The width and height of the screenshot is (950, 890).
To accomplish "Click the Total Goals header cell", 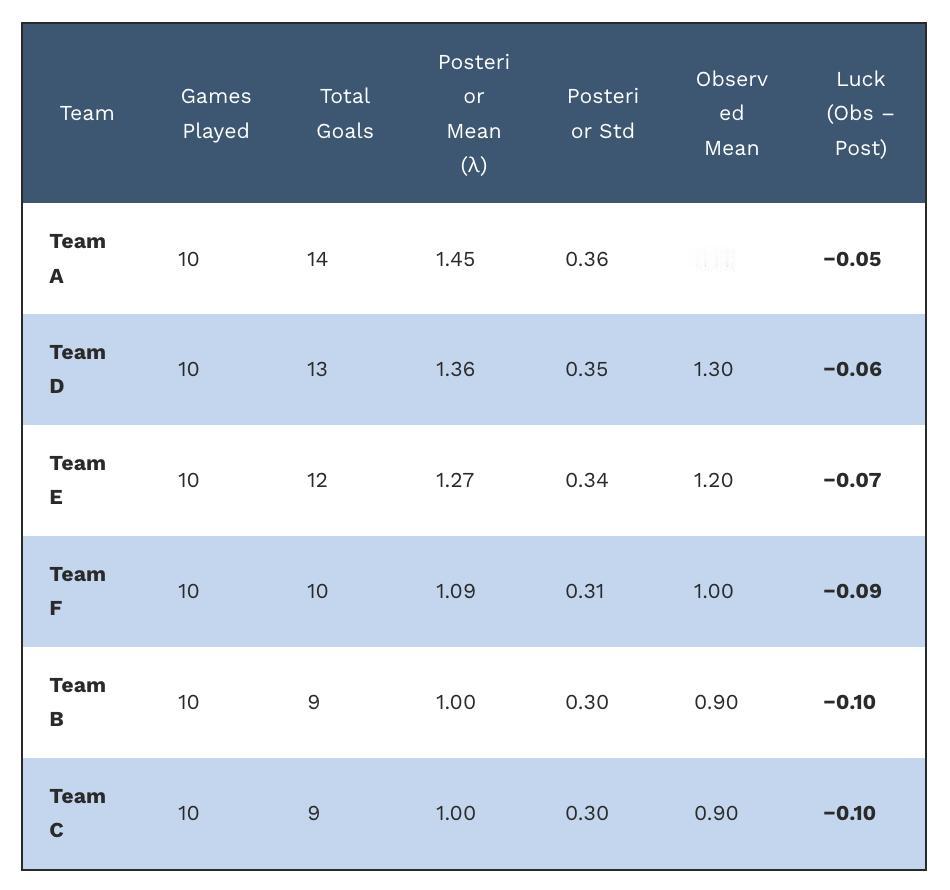I will pyautogui.click(x=345, y=113).
